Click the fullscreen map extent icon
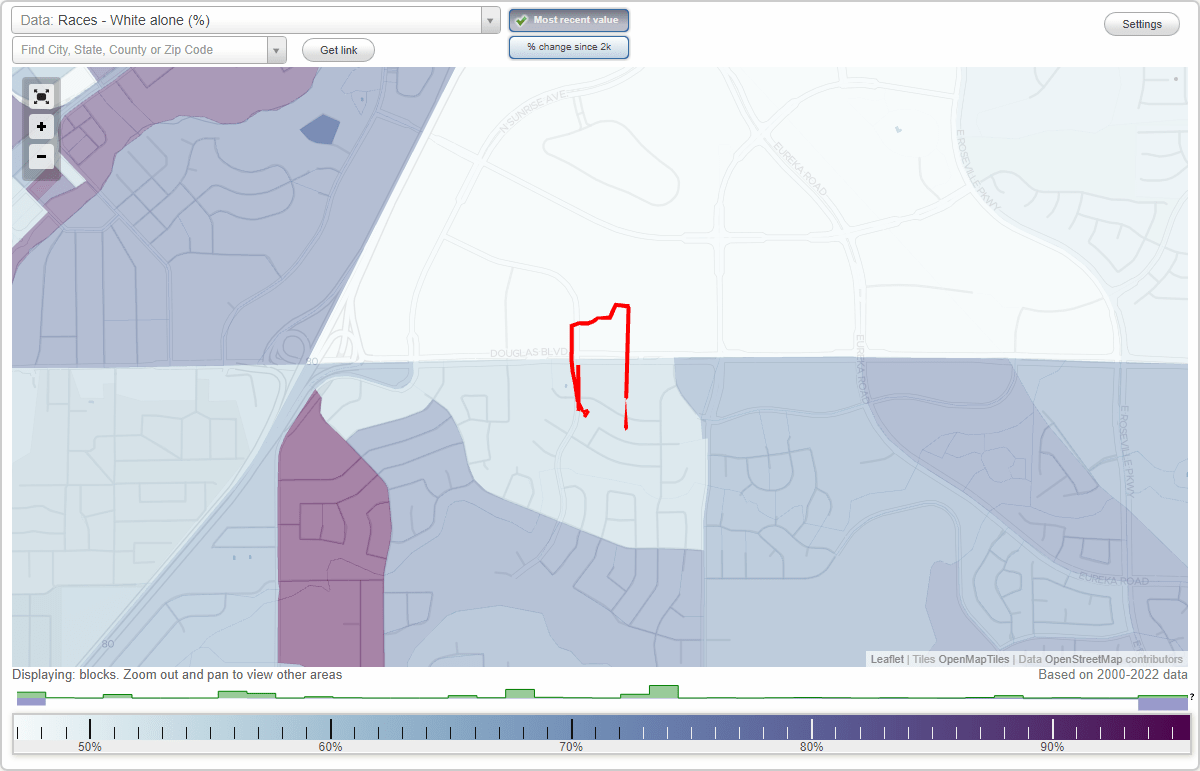Viewport: 1200px width, 771px height. pos(41,96)
